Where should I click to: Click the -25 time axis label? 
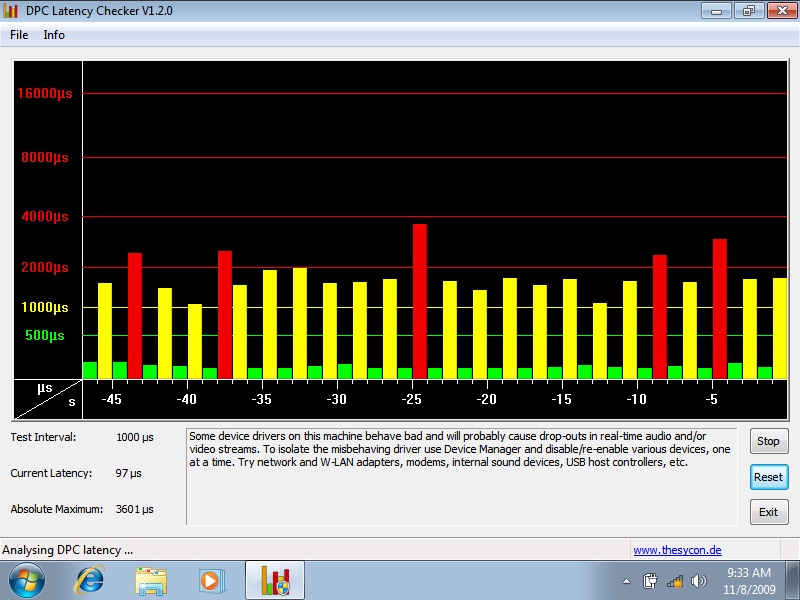click(412, 399)
